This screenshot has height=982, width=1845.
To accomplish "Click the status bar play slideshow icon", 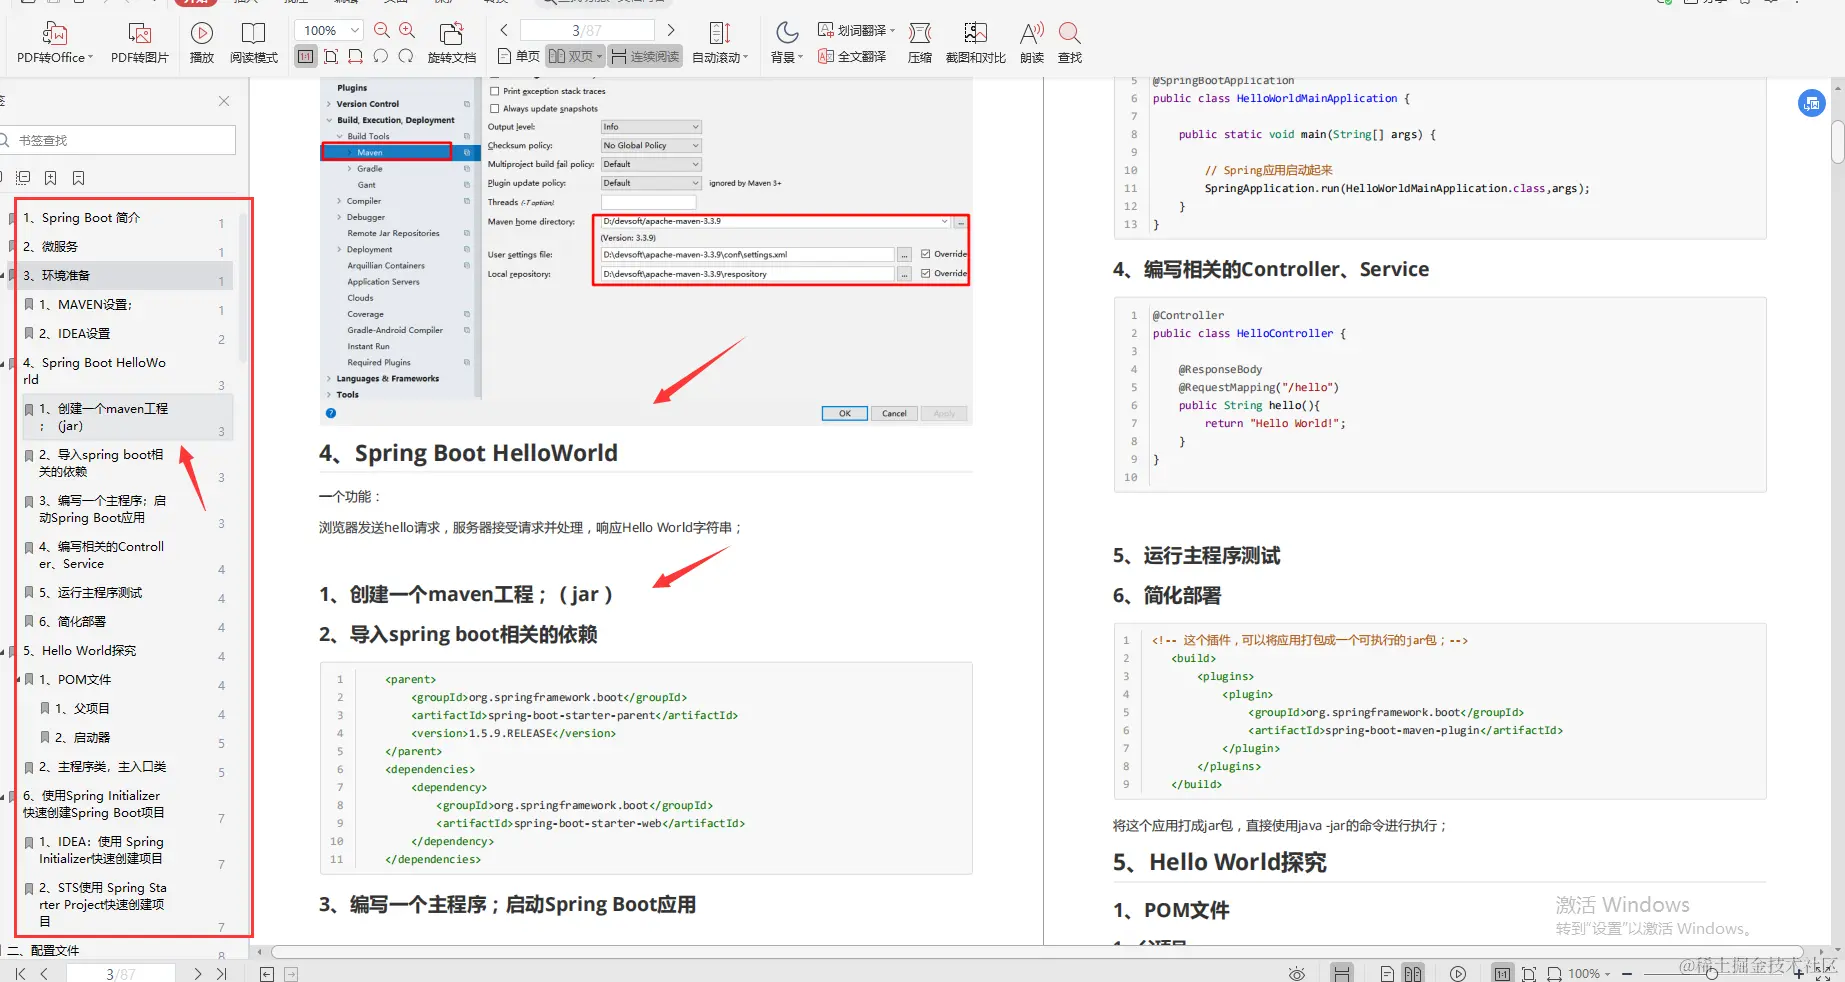I will [x=1458, y=974].
